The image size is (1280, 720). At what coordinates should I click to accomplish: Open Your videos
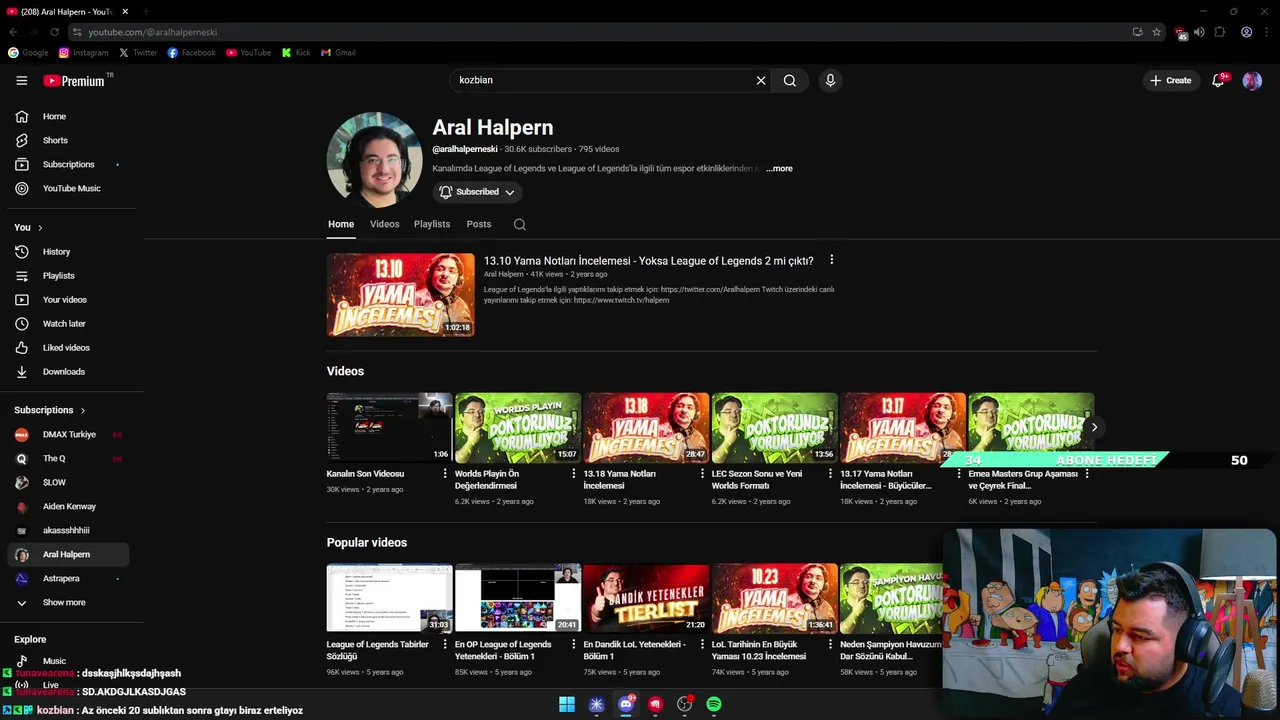click(x=68, y=300)
